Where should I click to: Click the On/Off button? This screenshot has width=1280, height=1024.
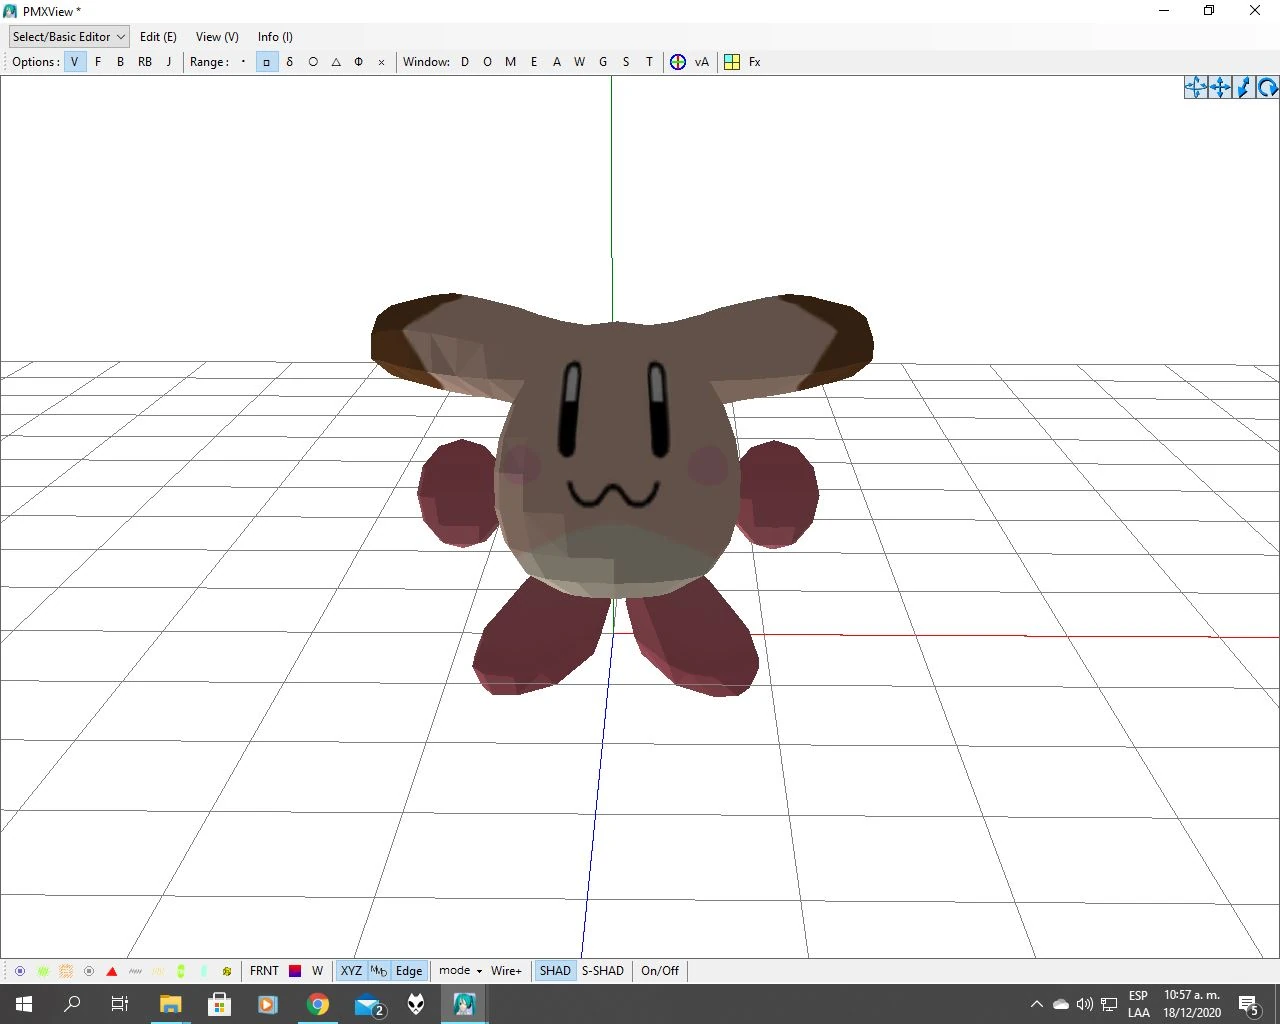tap(660, 971)
